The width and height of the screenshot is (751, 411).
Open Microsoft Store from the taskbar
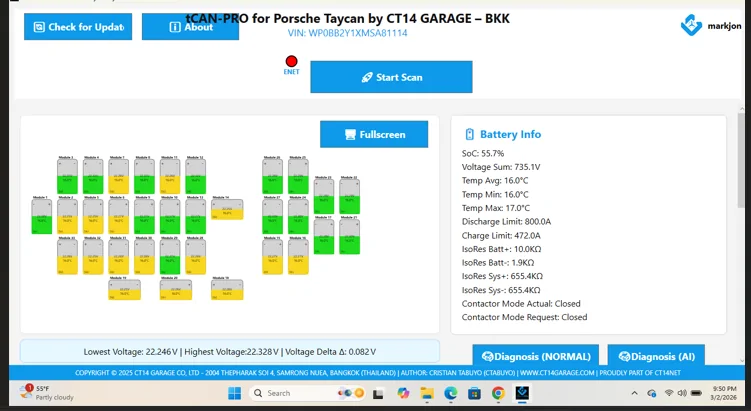coord(475,393)
